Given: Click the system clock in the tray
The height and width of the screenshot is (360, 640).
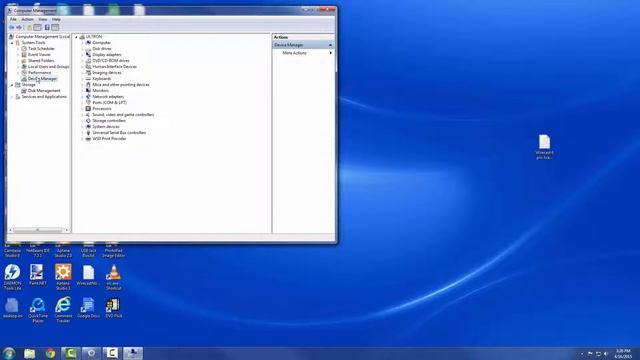Looking at the screenshot, I should 623,353.
